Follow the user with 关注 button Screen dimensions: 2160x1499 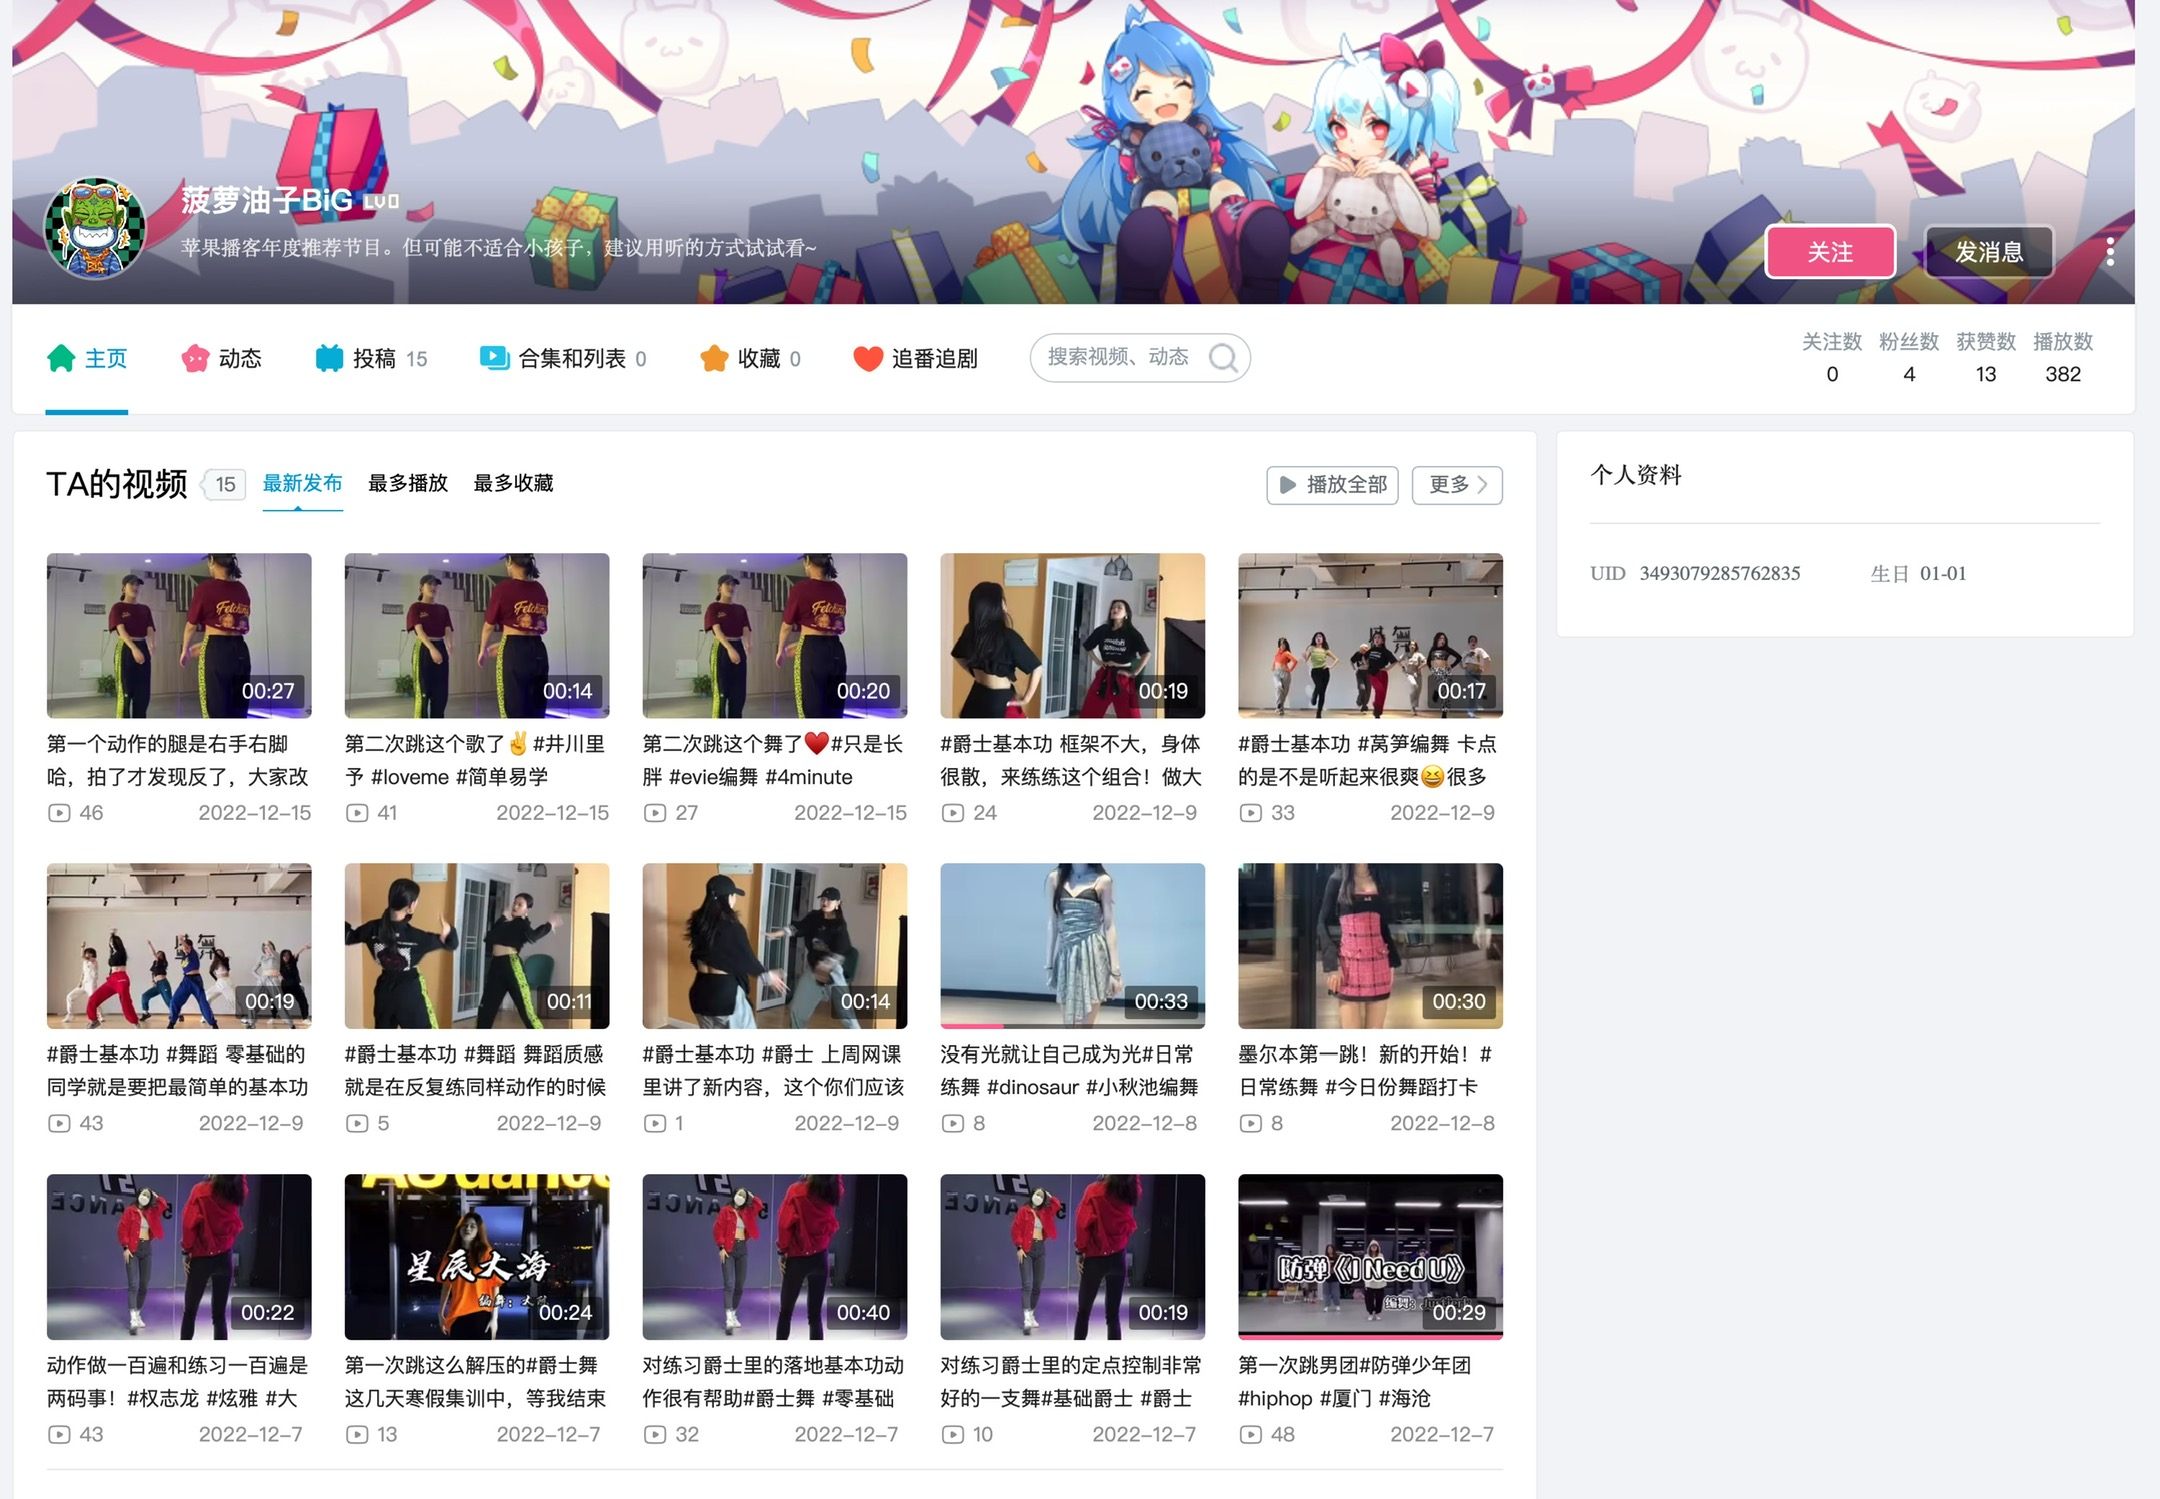(x=1830, y=252)
